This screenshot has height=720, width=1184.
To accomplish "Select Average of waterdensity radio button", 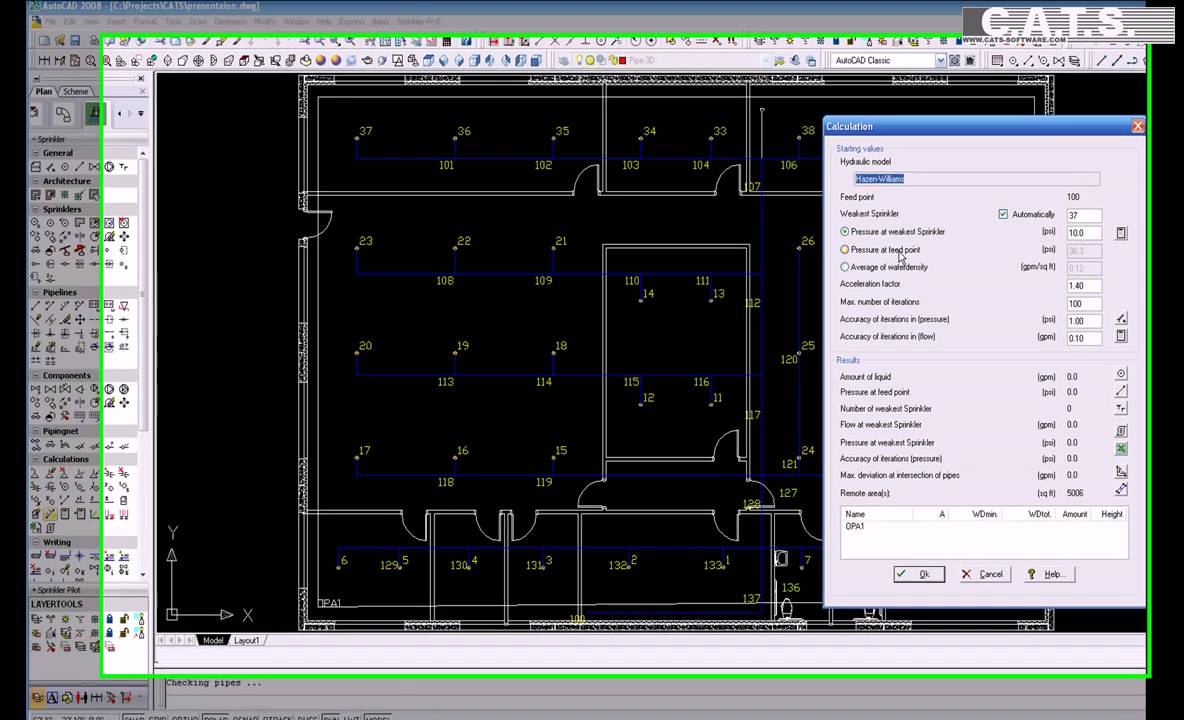I will [x=844, y=266].
